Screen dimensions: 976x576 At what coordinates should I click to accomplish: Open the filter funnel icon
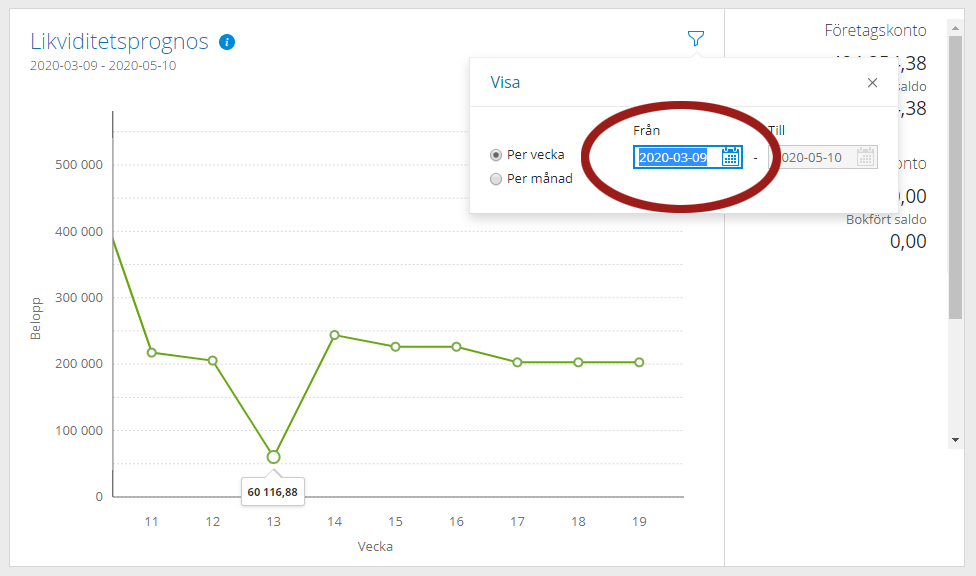point(695,39)
